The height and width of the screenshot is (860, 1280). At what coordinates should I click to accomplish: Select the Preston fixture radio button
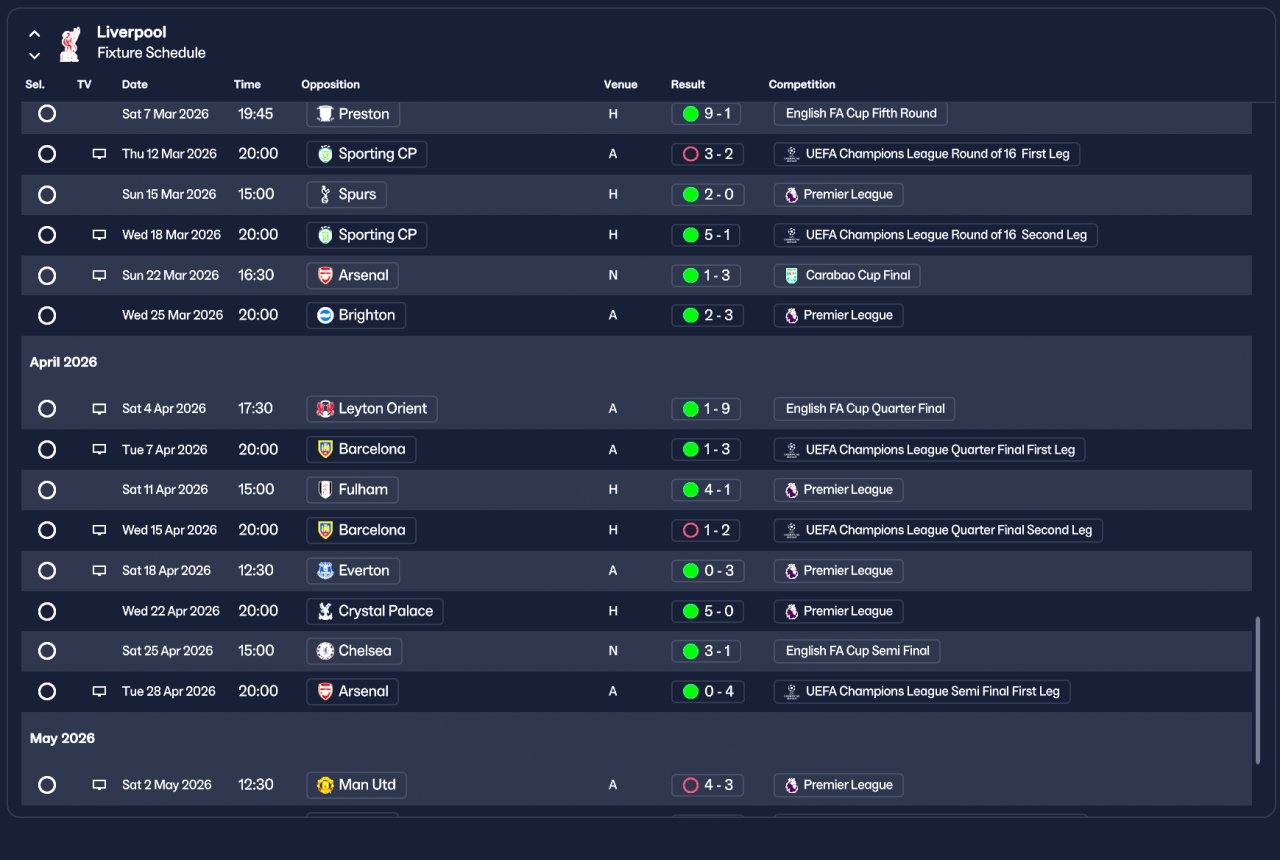tap(47, 114)
